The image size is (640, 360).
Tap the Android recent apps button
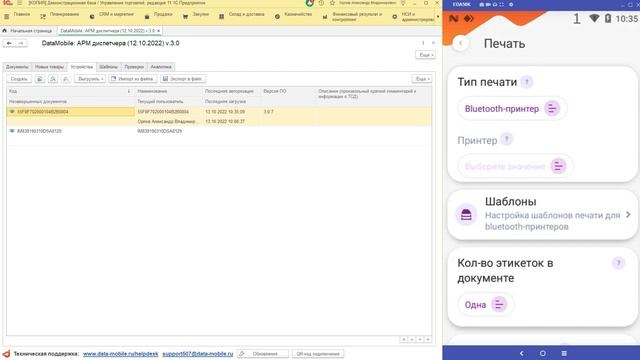(x=564, y=353)
